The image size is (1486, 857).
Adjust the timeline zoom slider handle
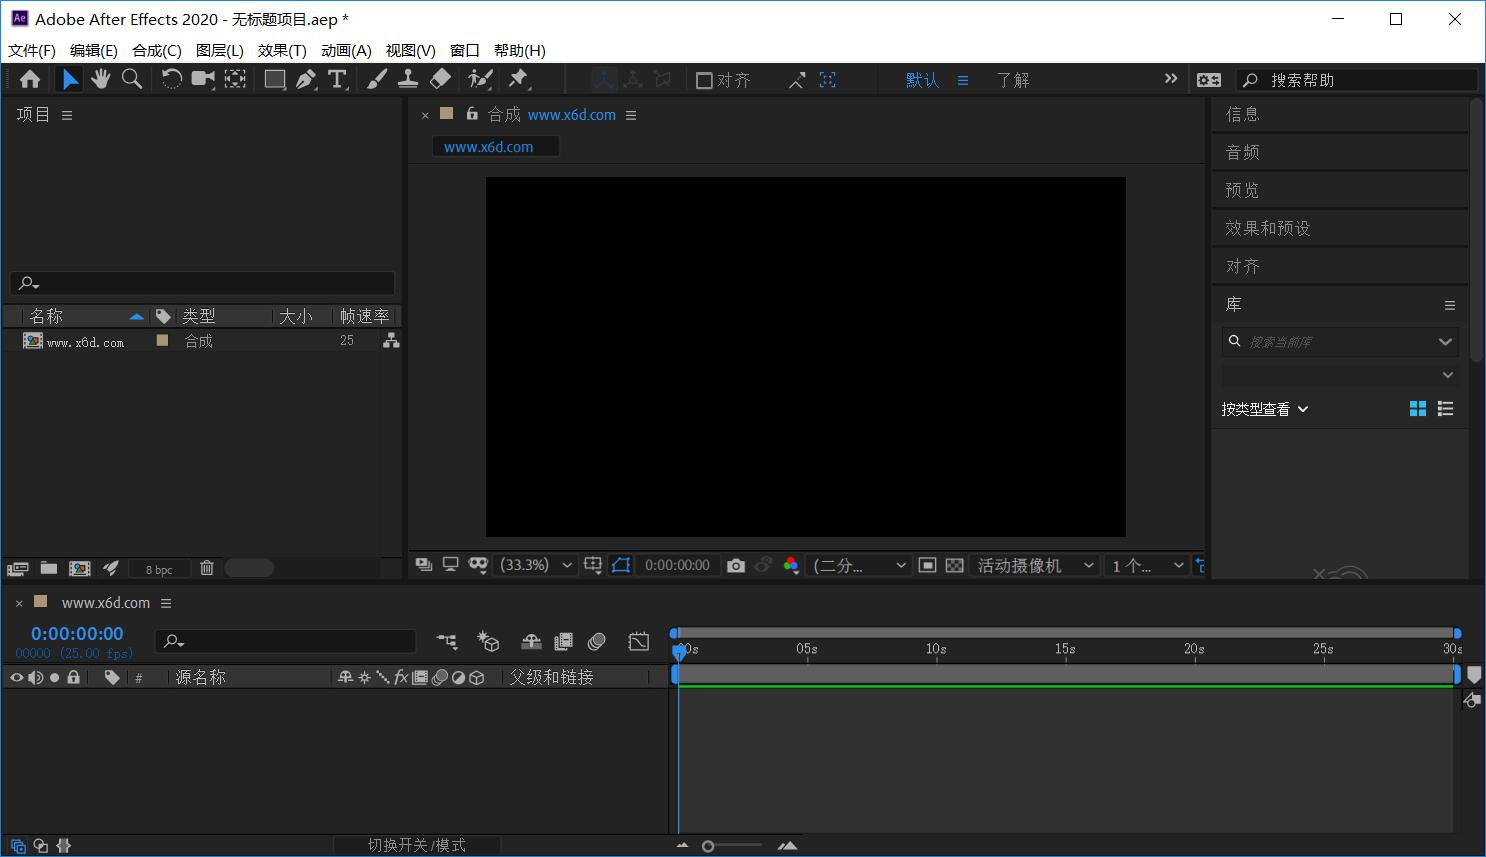coord(708,846)
